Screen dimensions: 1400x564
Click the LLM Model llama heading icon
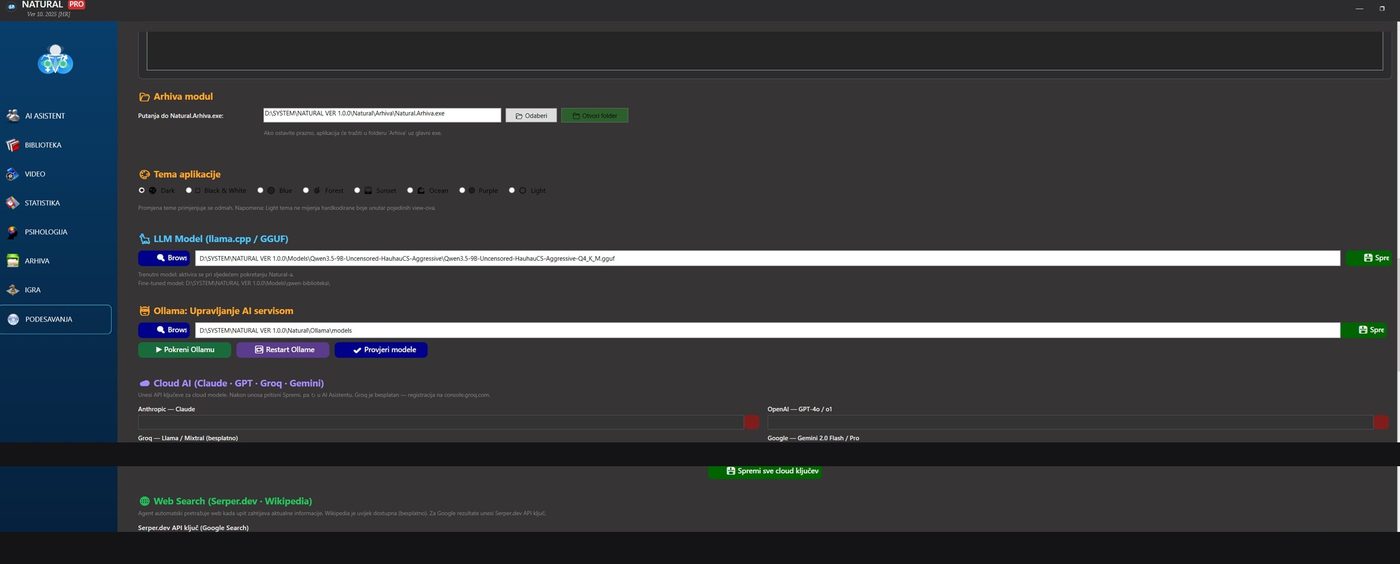point(144,239)
